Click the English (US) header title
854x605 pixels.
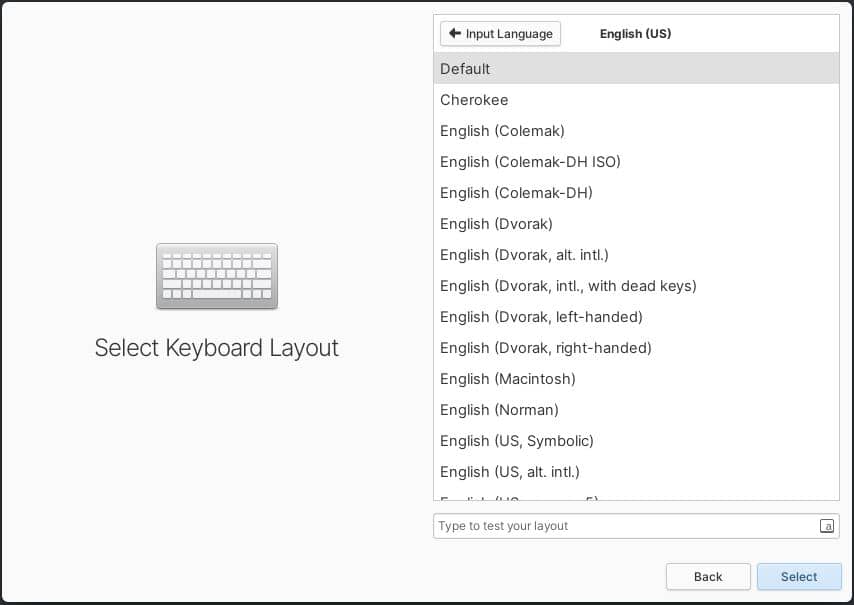635,34
